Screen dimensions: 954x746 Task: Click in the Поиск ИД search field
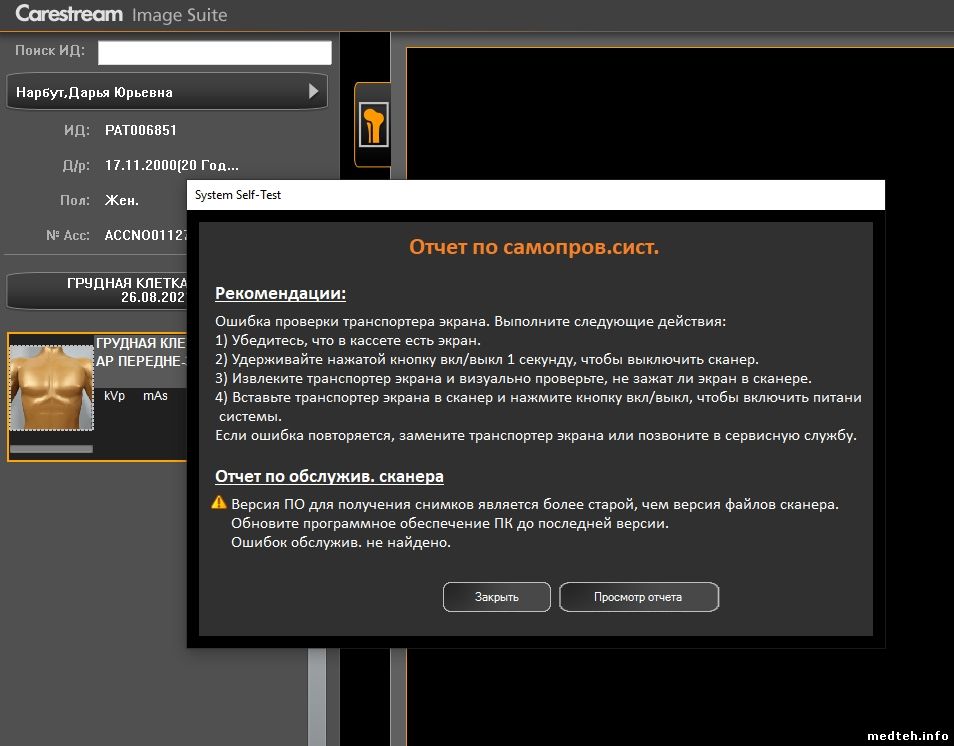(214, 52)
